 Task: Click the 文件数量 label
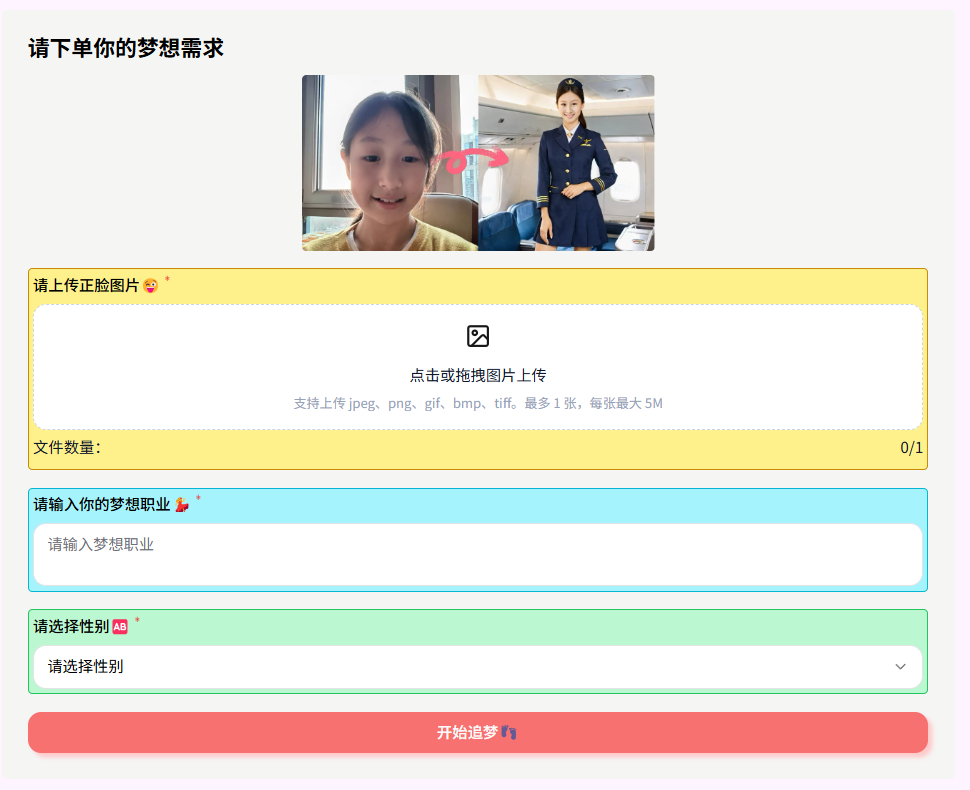(67, 447)
